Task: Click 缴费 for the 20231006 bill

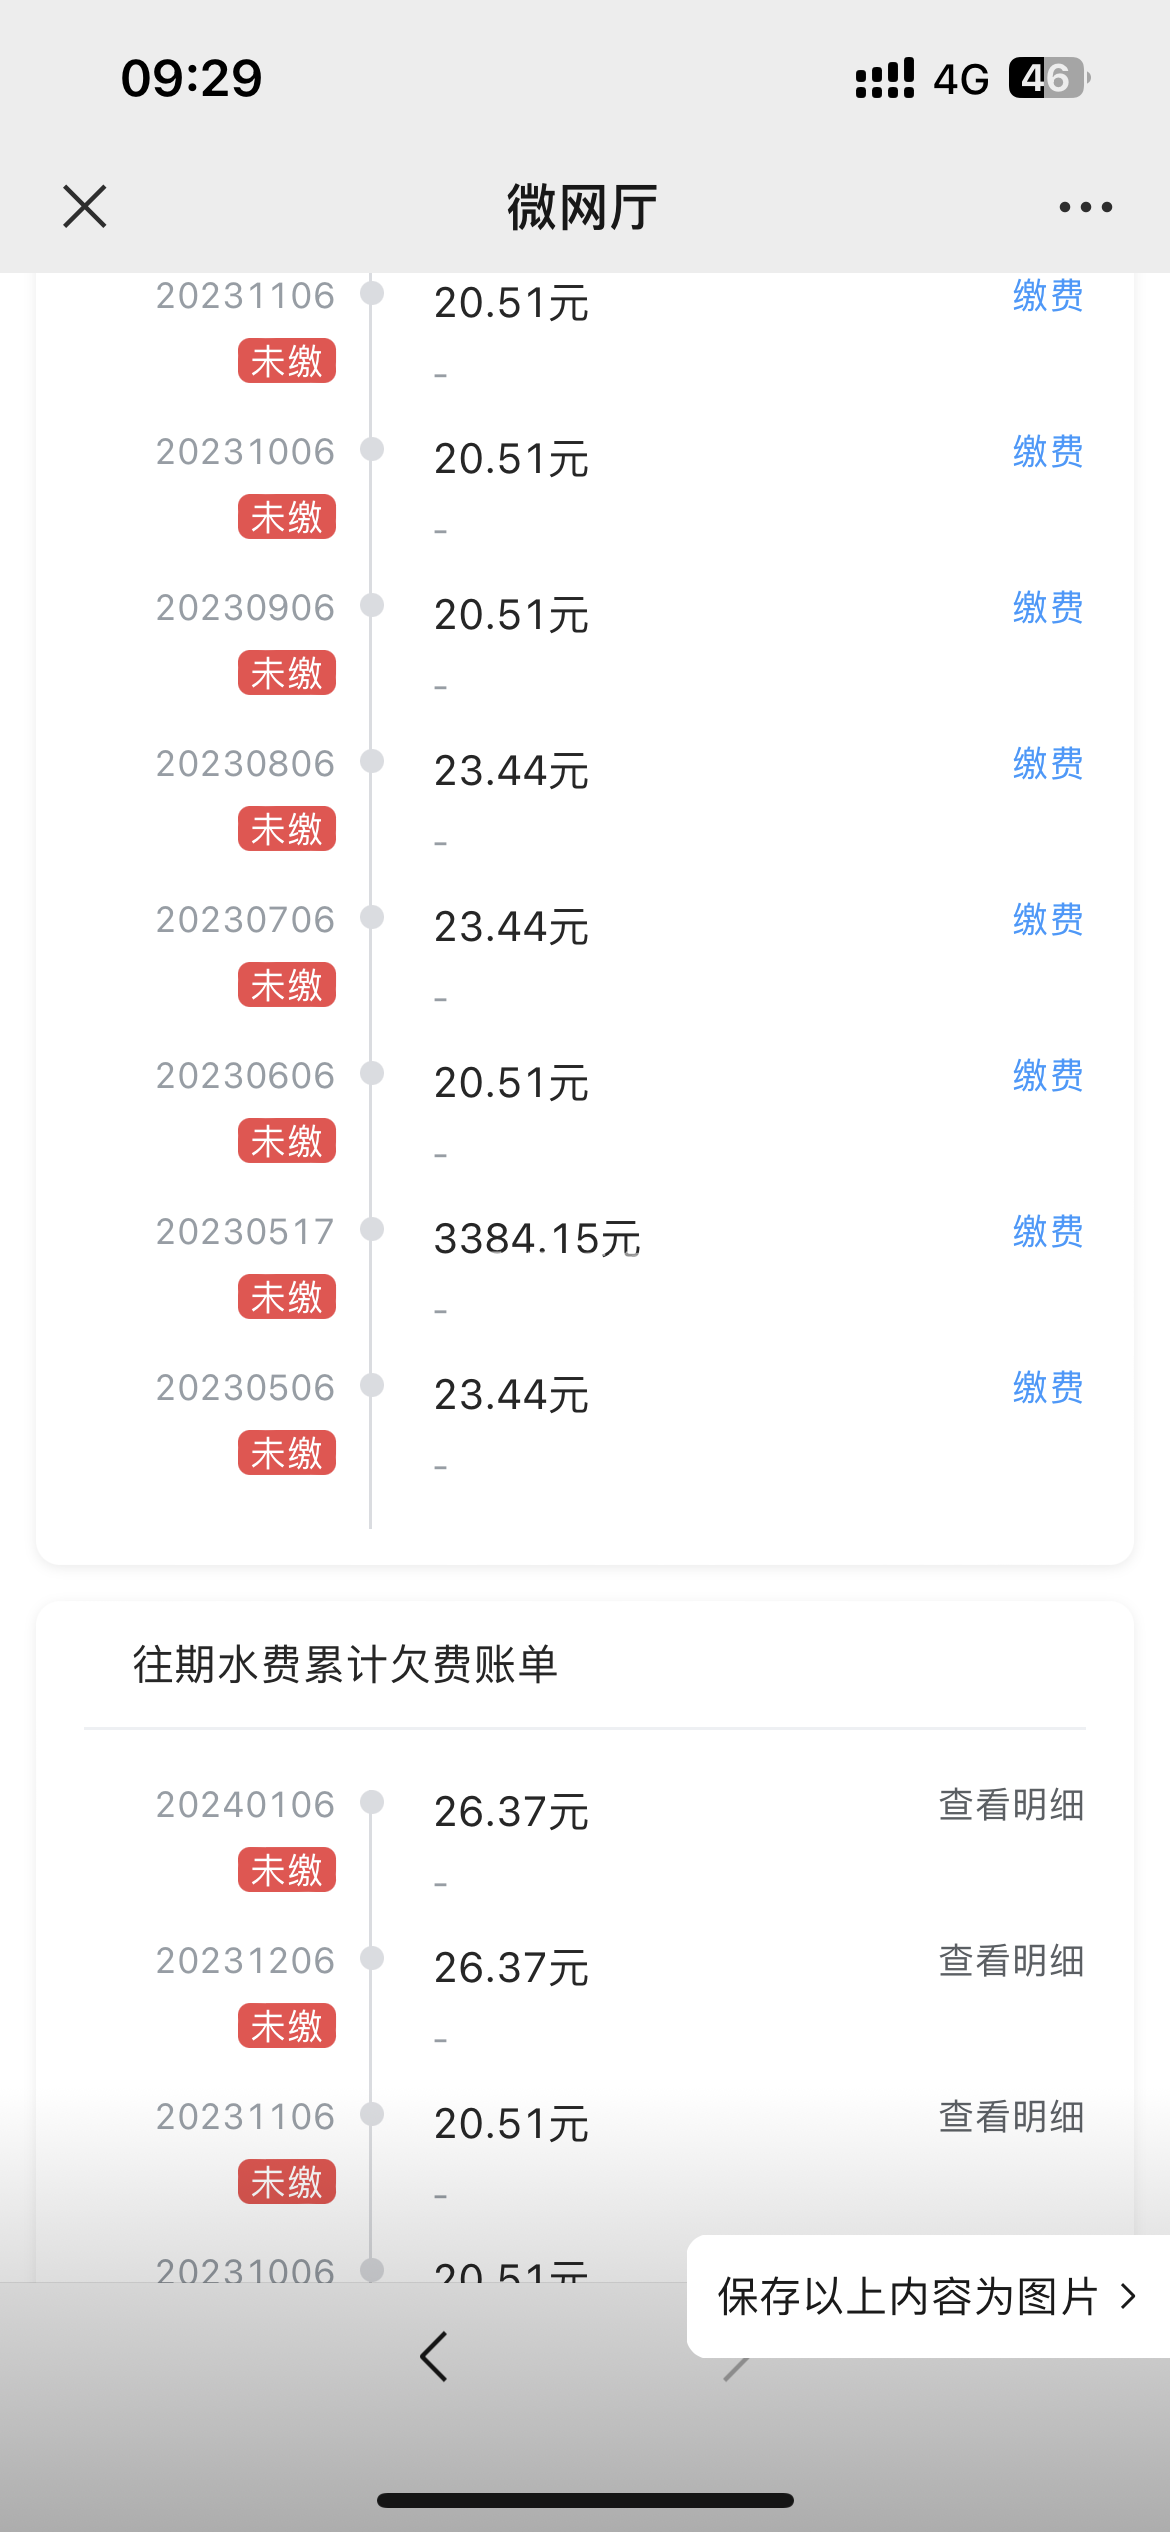Action: [1047, 452]
